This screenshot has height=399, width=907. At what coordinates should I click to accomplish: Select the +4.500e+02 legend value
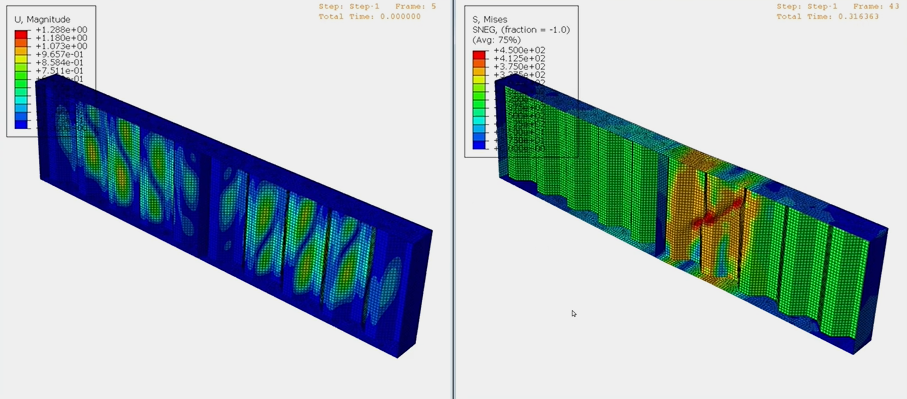[519, 50]
